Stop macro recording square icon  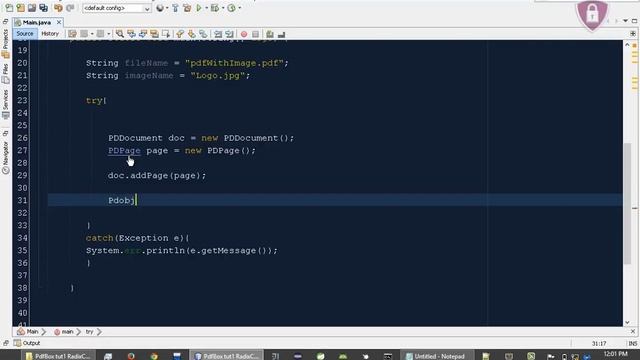256,34
